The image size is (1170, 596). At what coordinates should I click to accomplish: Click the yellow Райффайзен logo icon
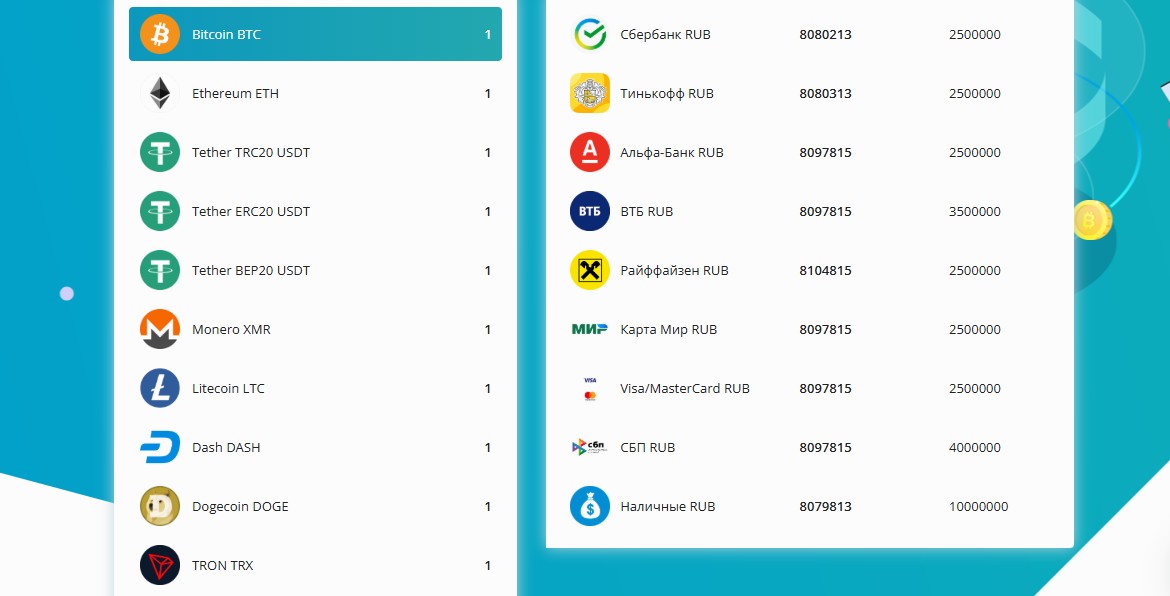click(x=589, y=270)
